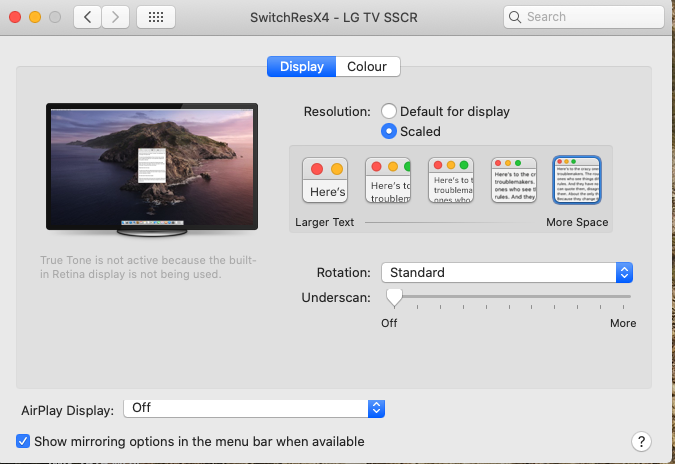This screenshot has width=675, height=464.
Task: Close the window with the red button
Action: [x=15, y=17]
